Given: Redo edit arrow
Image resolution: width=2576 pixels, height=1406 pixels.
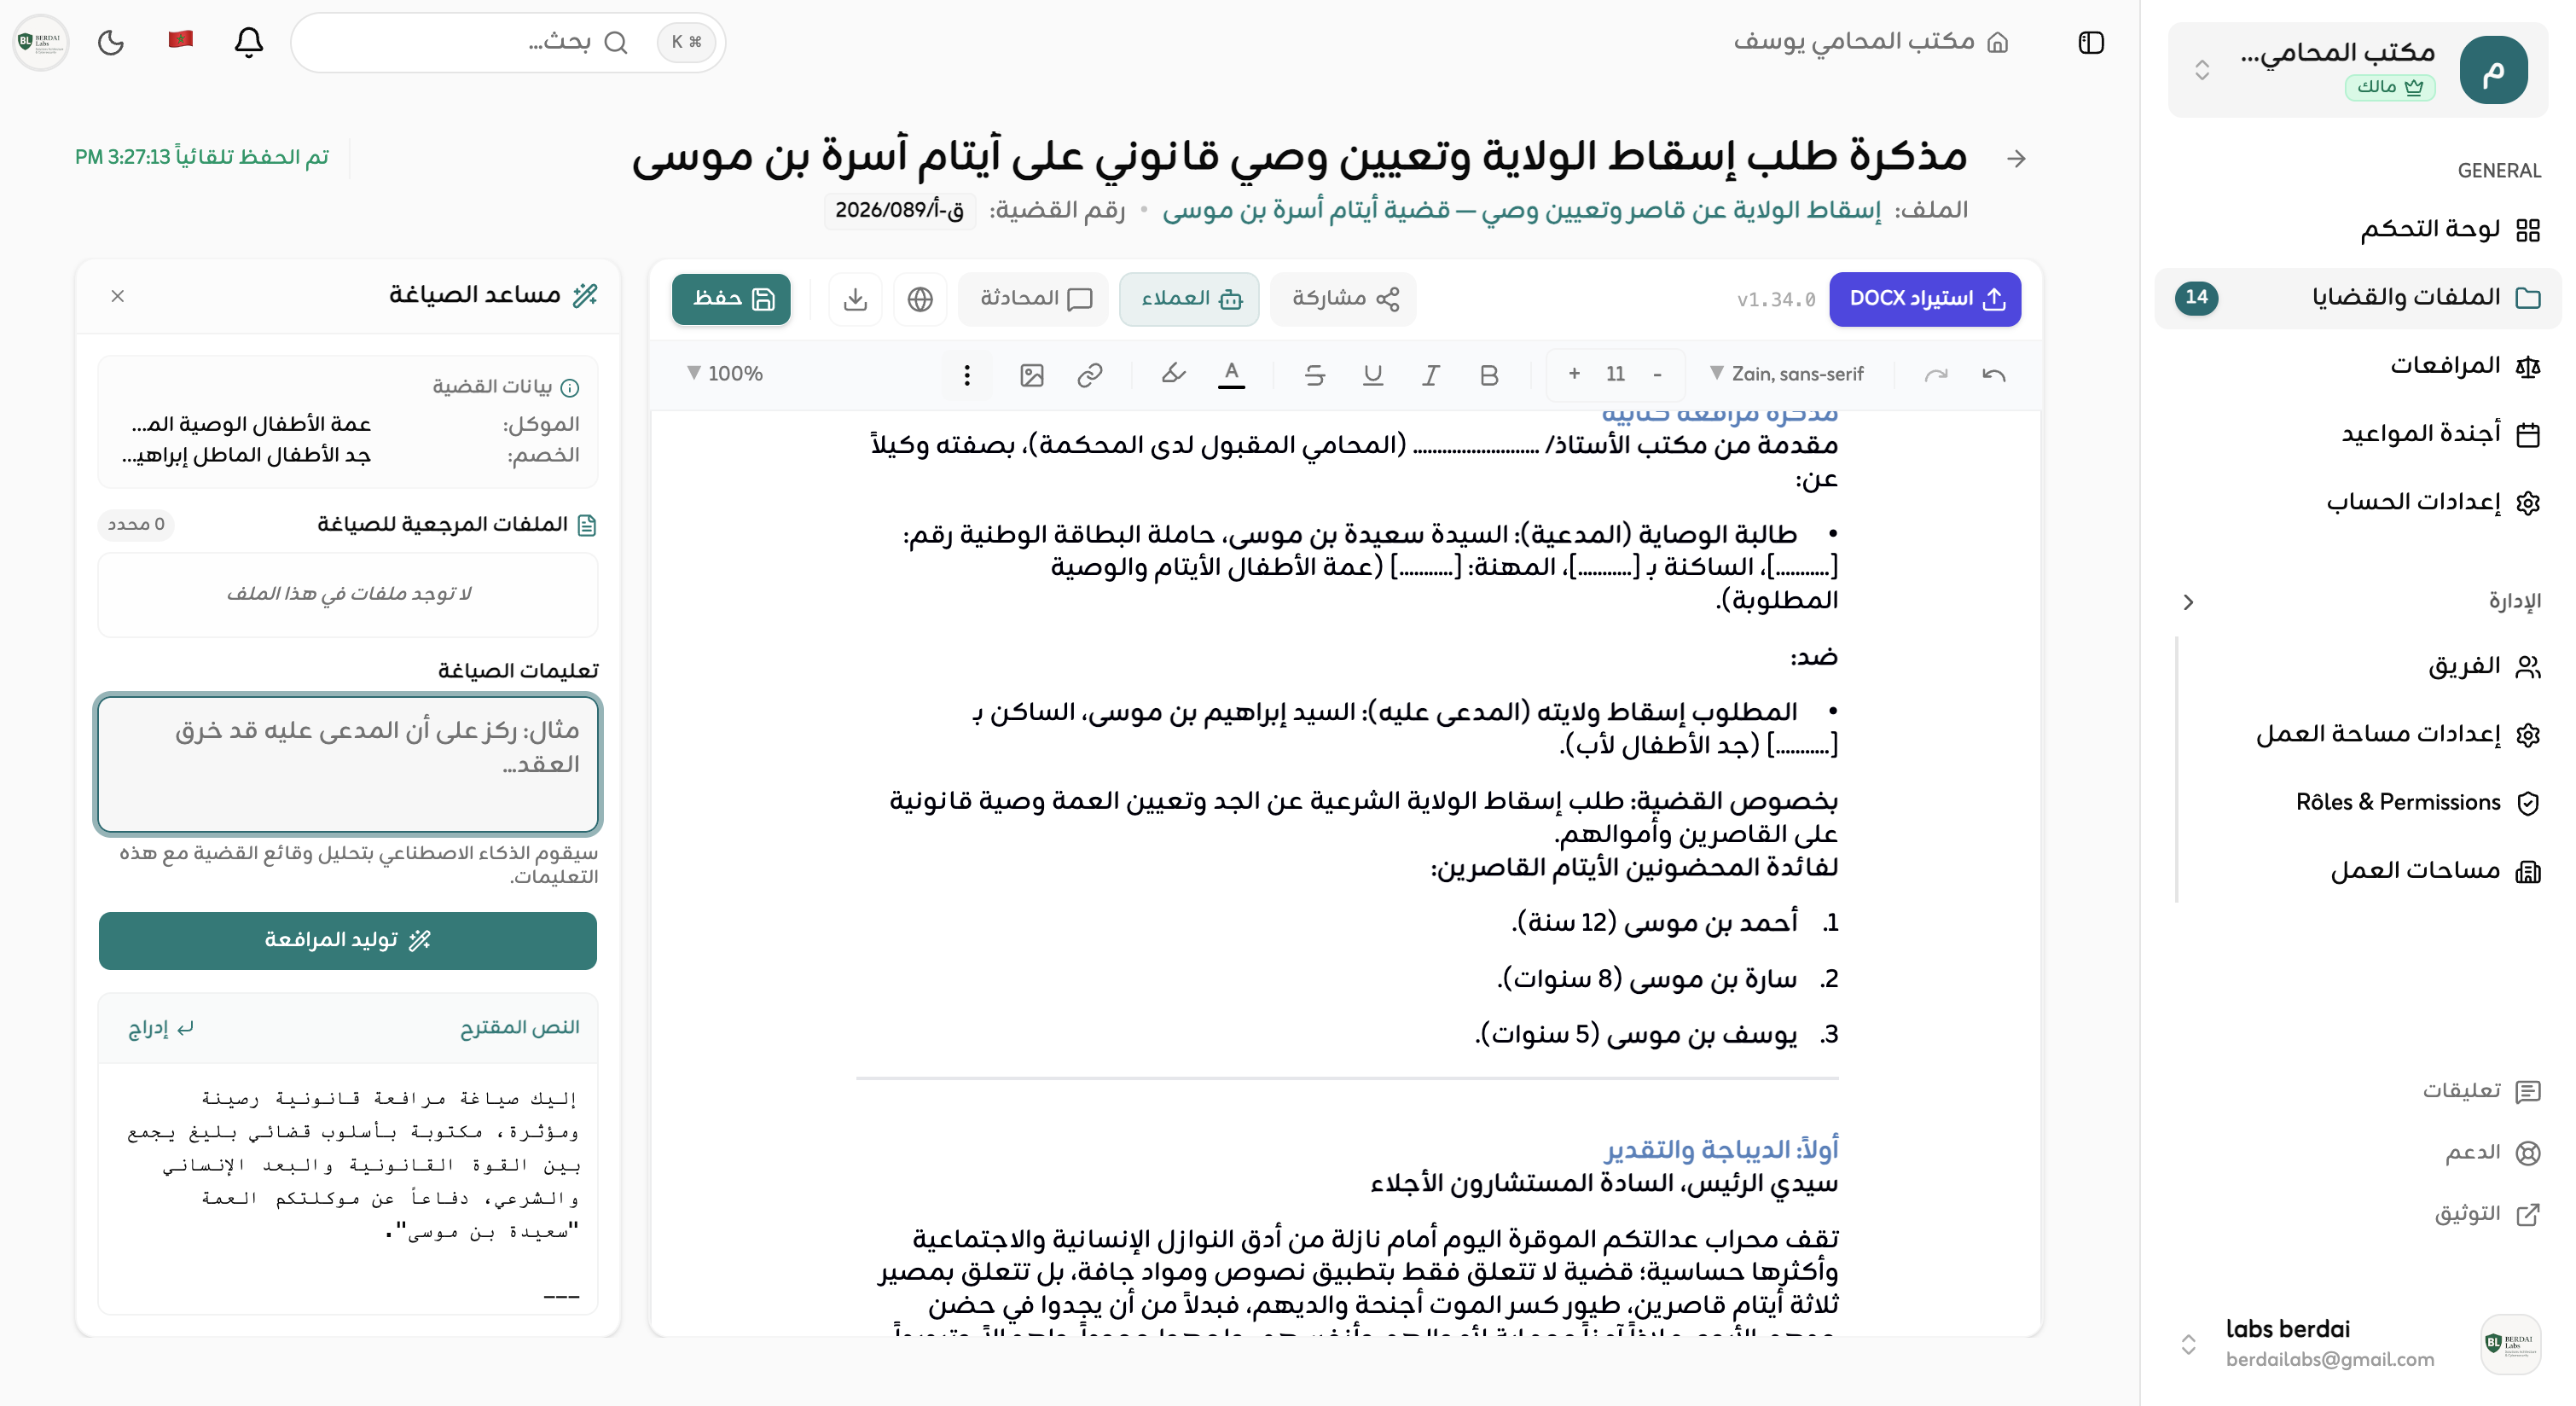Looking at the screenshot, I should (x=1936, y=374).
